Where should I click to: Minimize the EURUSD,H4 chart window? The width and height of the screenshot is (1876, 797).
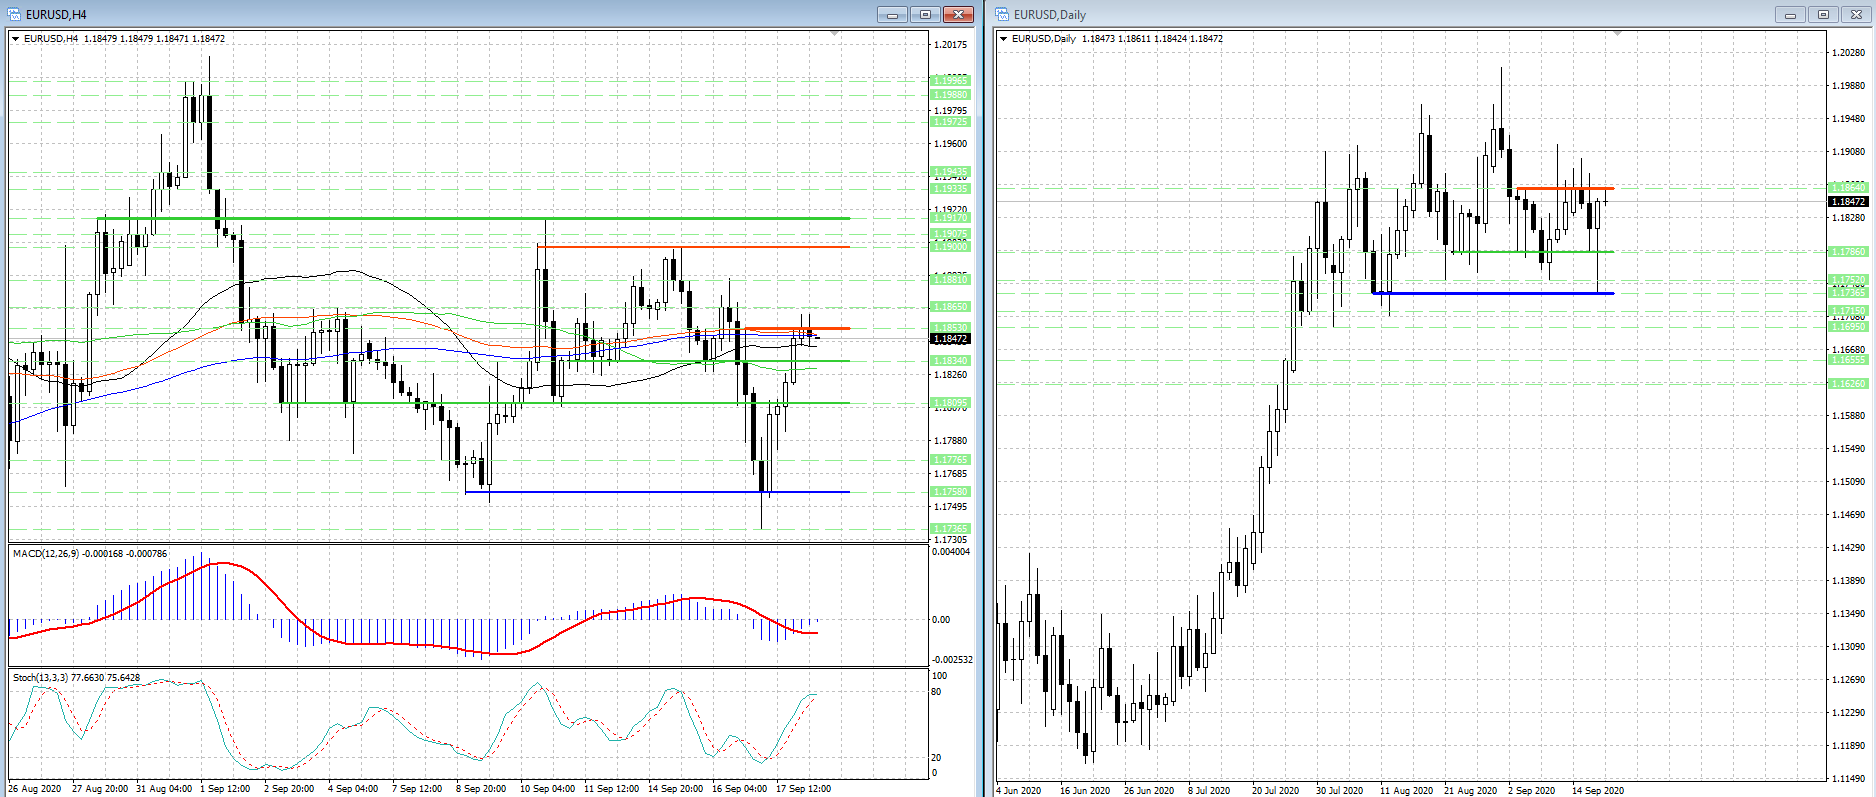tap(892, 14)
